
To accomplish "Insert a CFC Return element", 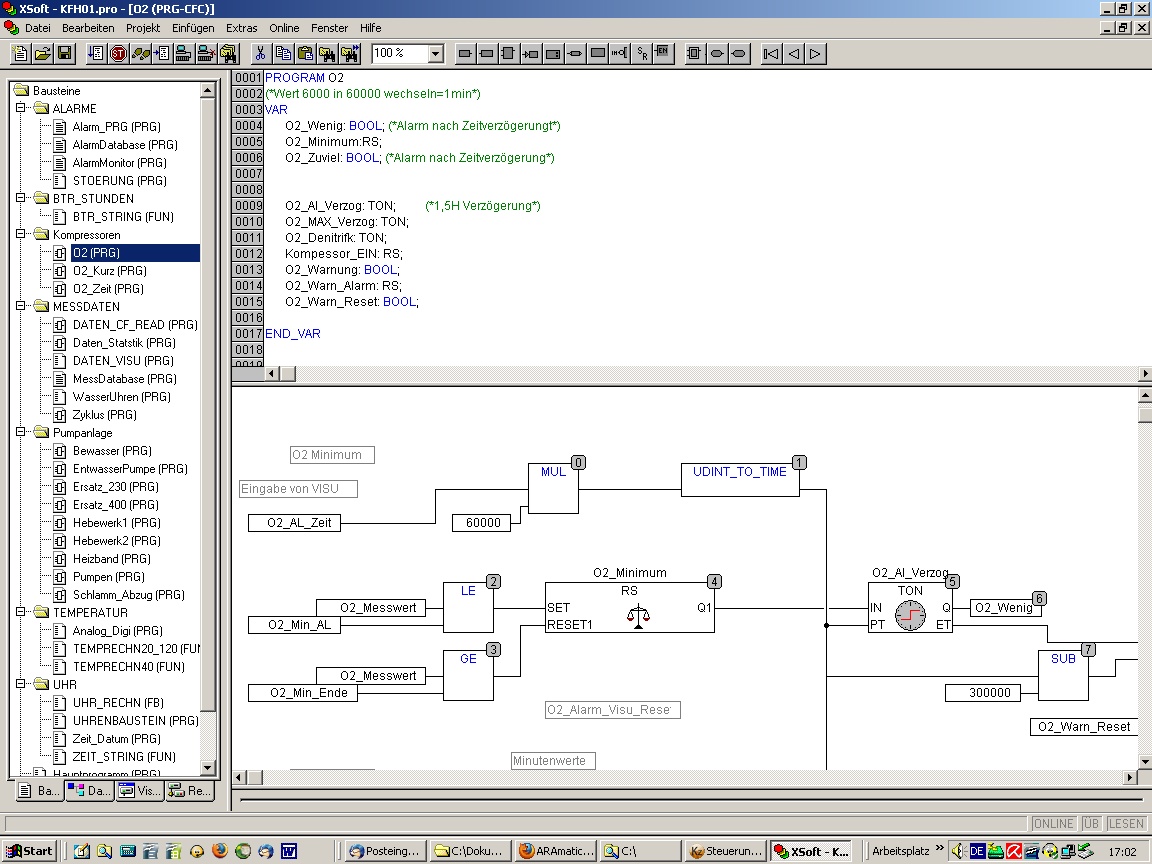I will tap(575, 54).
